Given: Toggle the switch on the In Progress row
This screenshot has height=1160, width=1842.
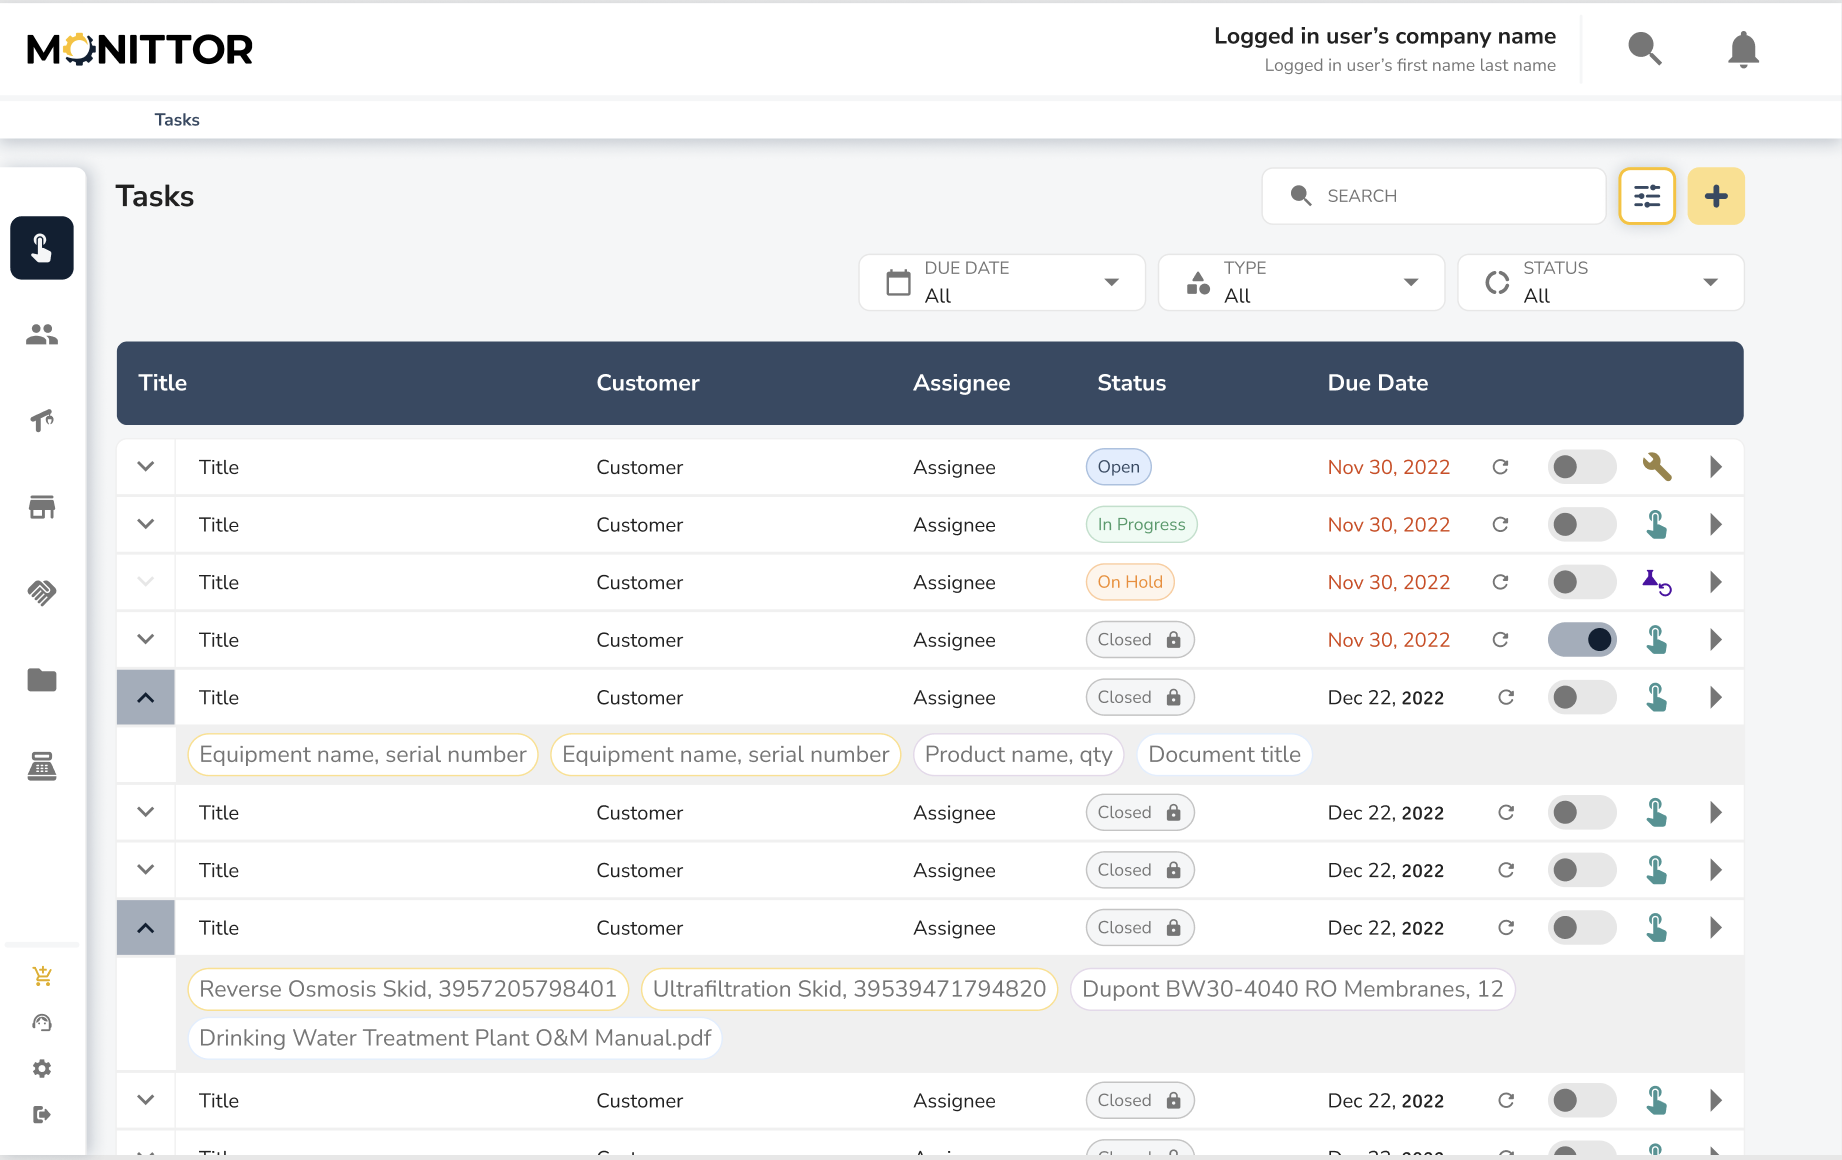Looking at the screenshot, I should (x=1581, y=525).
